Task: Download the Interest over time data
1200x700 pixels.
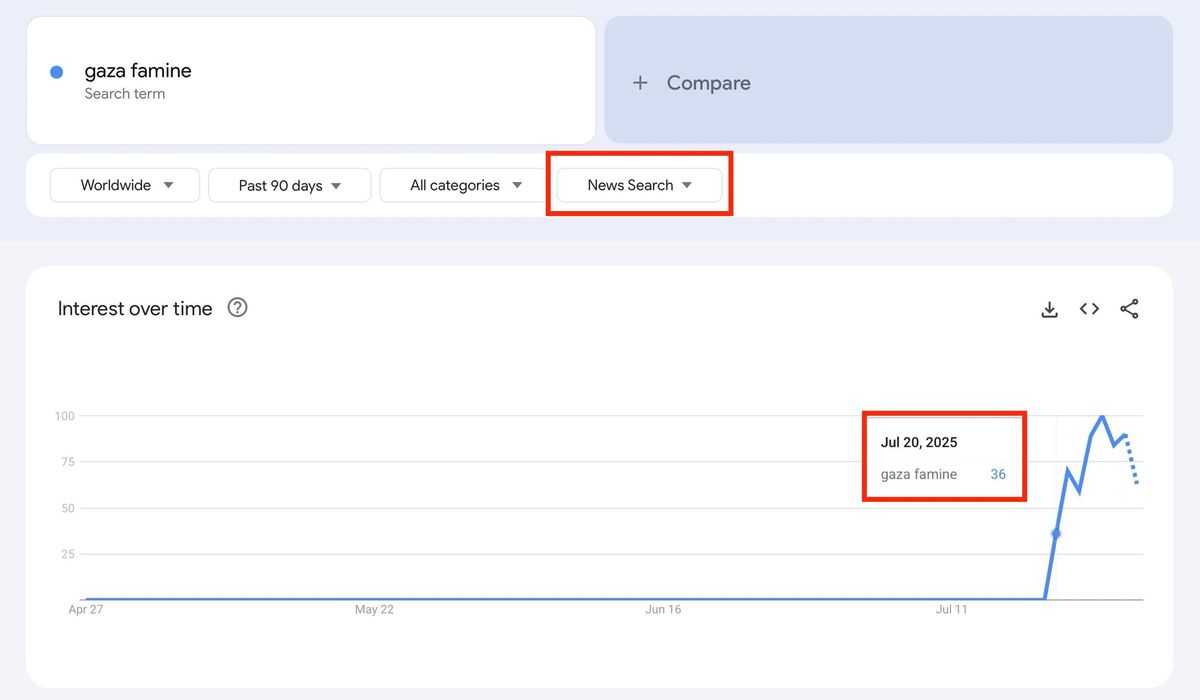Action: 1049,309
